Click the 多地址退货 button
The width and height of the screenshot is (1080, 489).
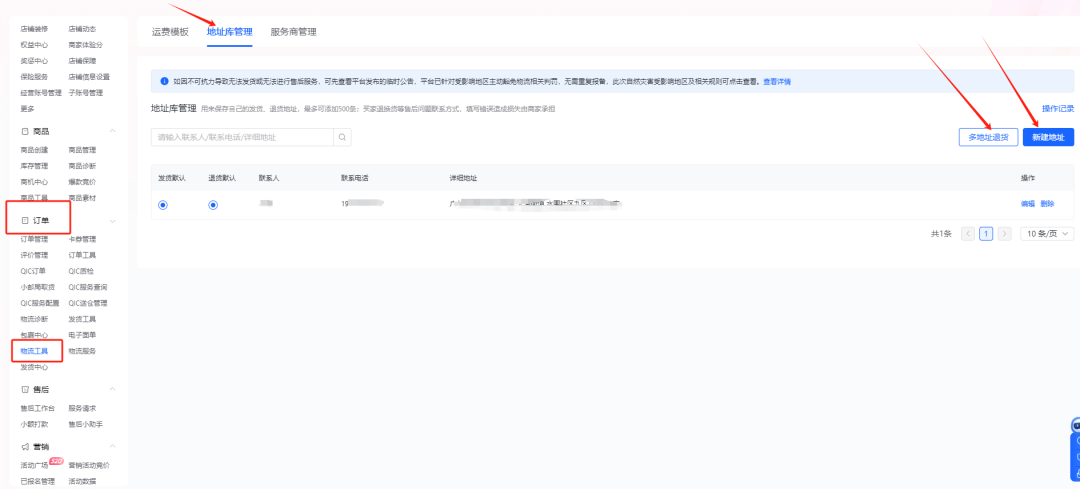click(x=987, y=137)
